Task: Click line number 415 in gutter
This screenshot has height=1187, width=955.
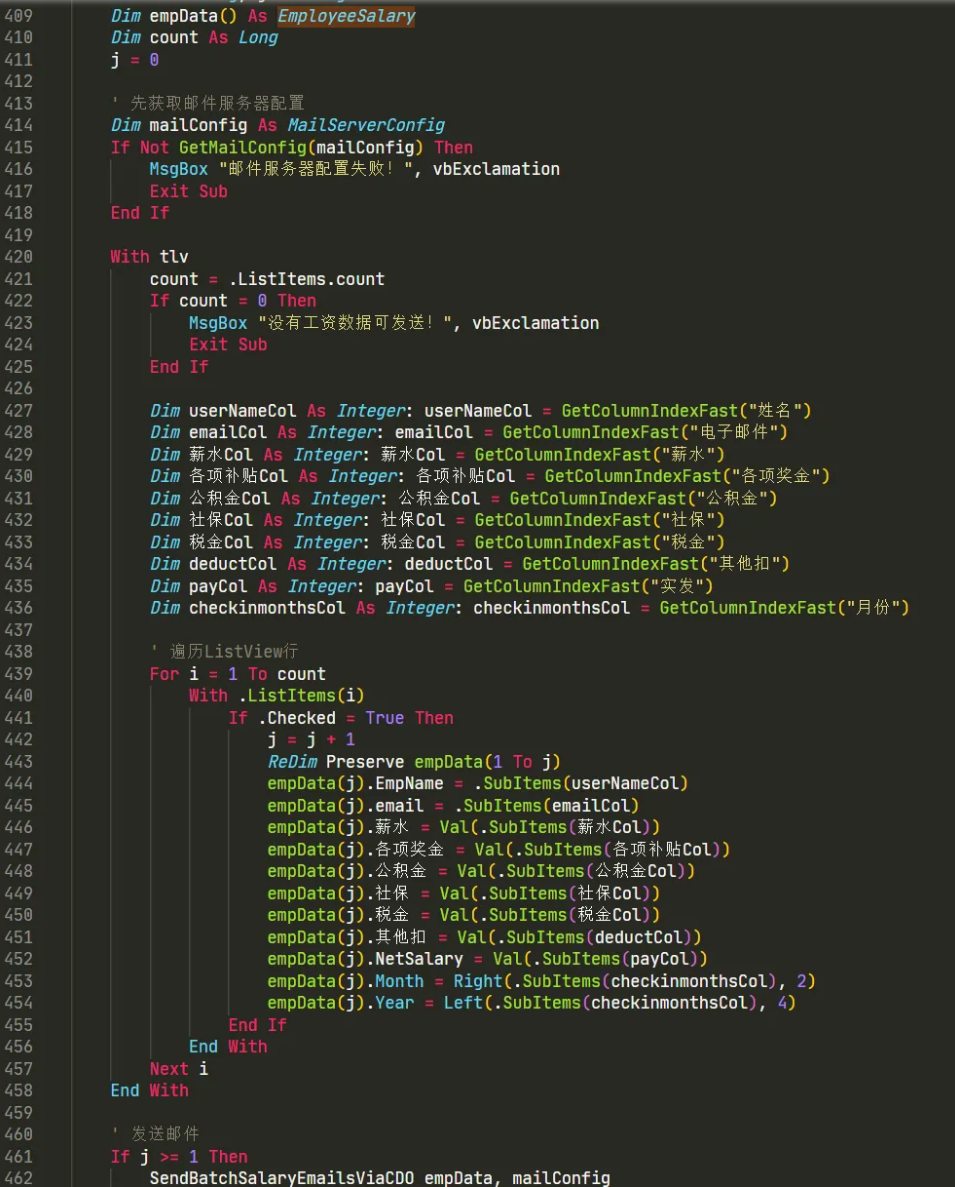Action: point(18,147)
